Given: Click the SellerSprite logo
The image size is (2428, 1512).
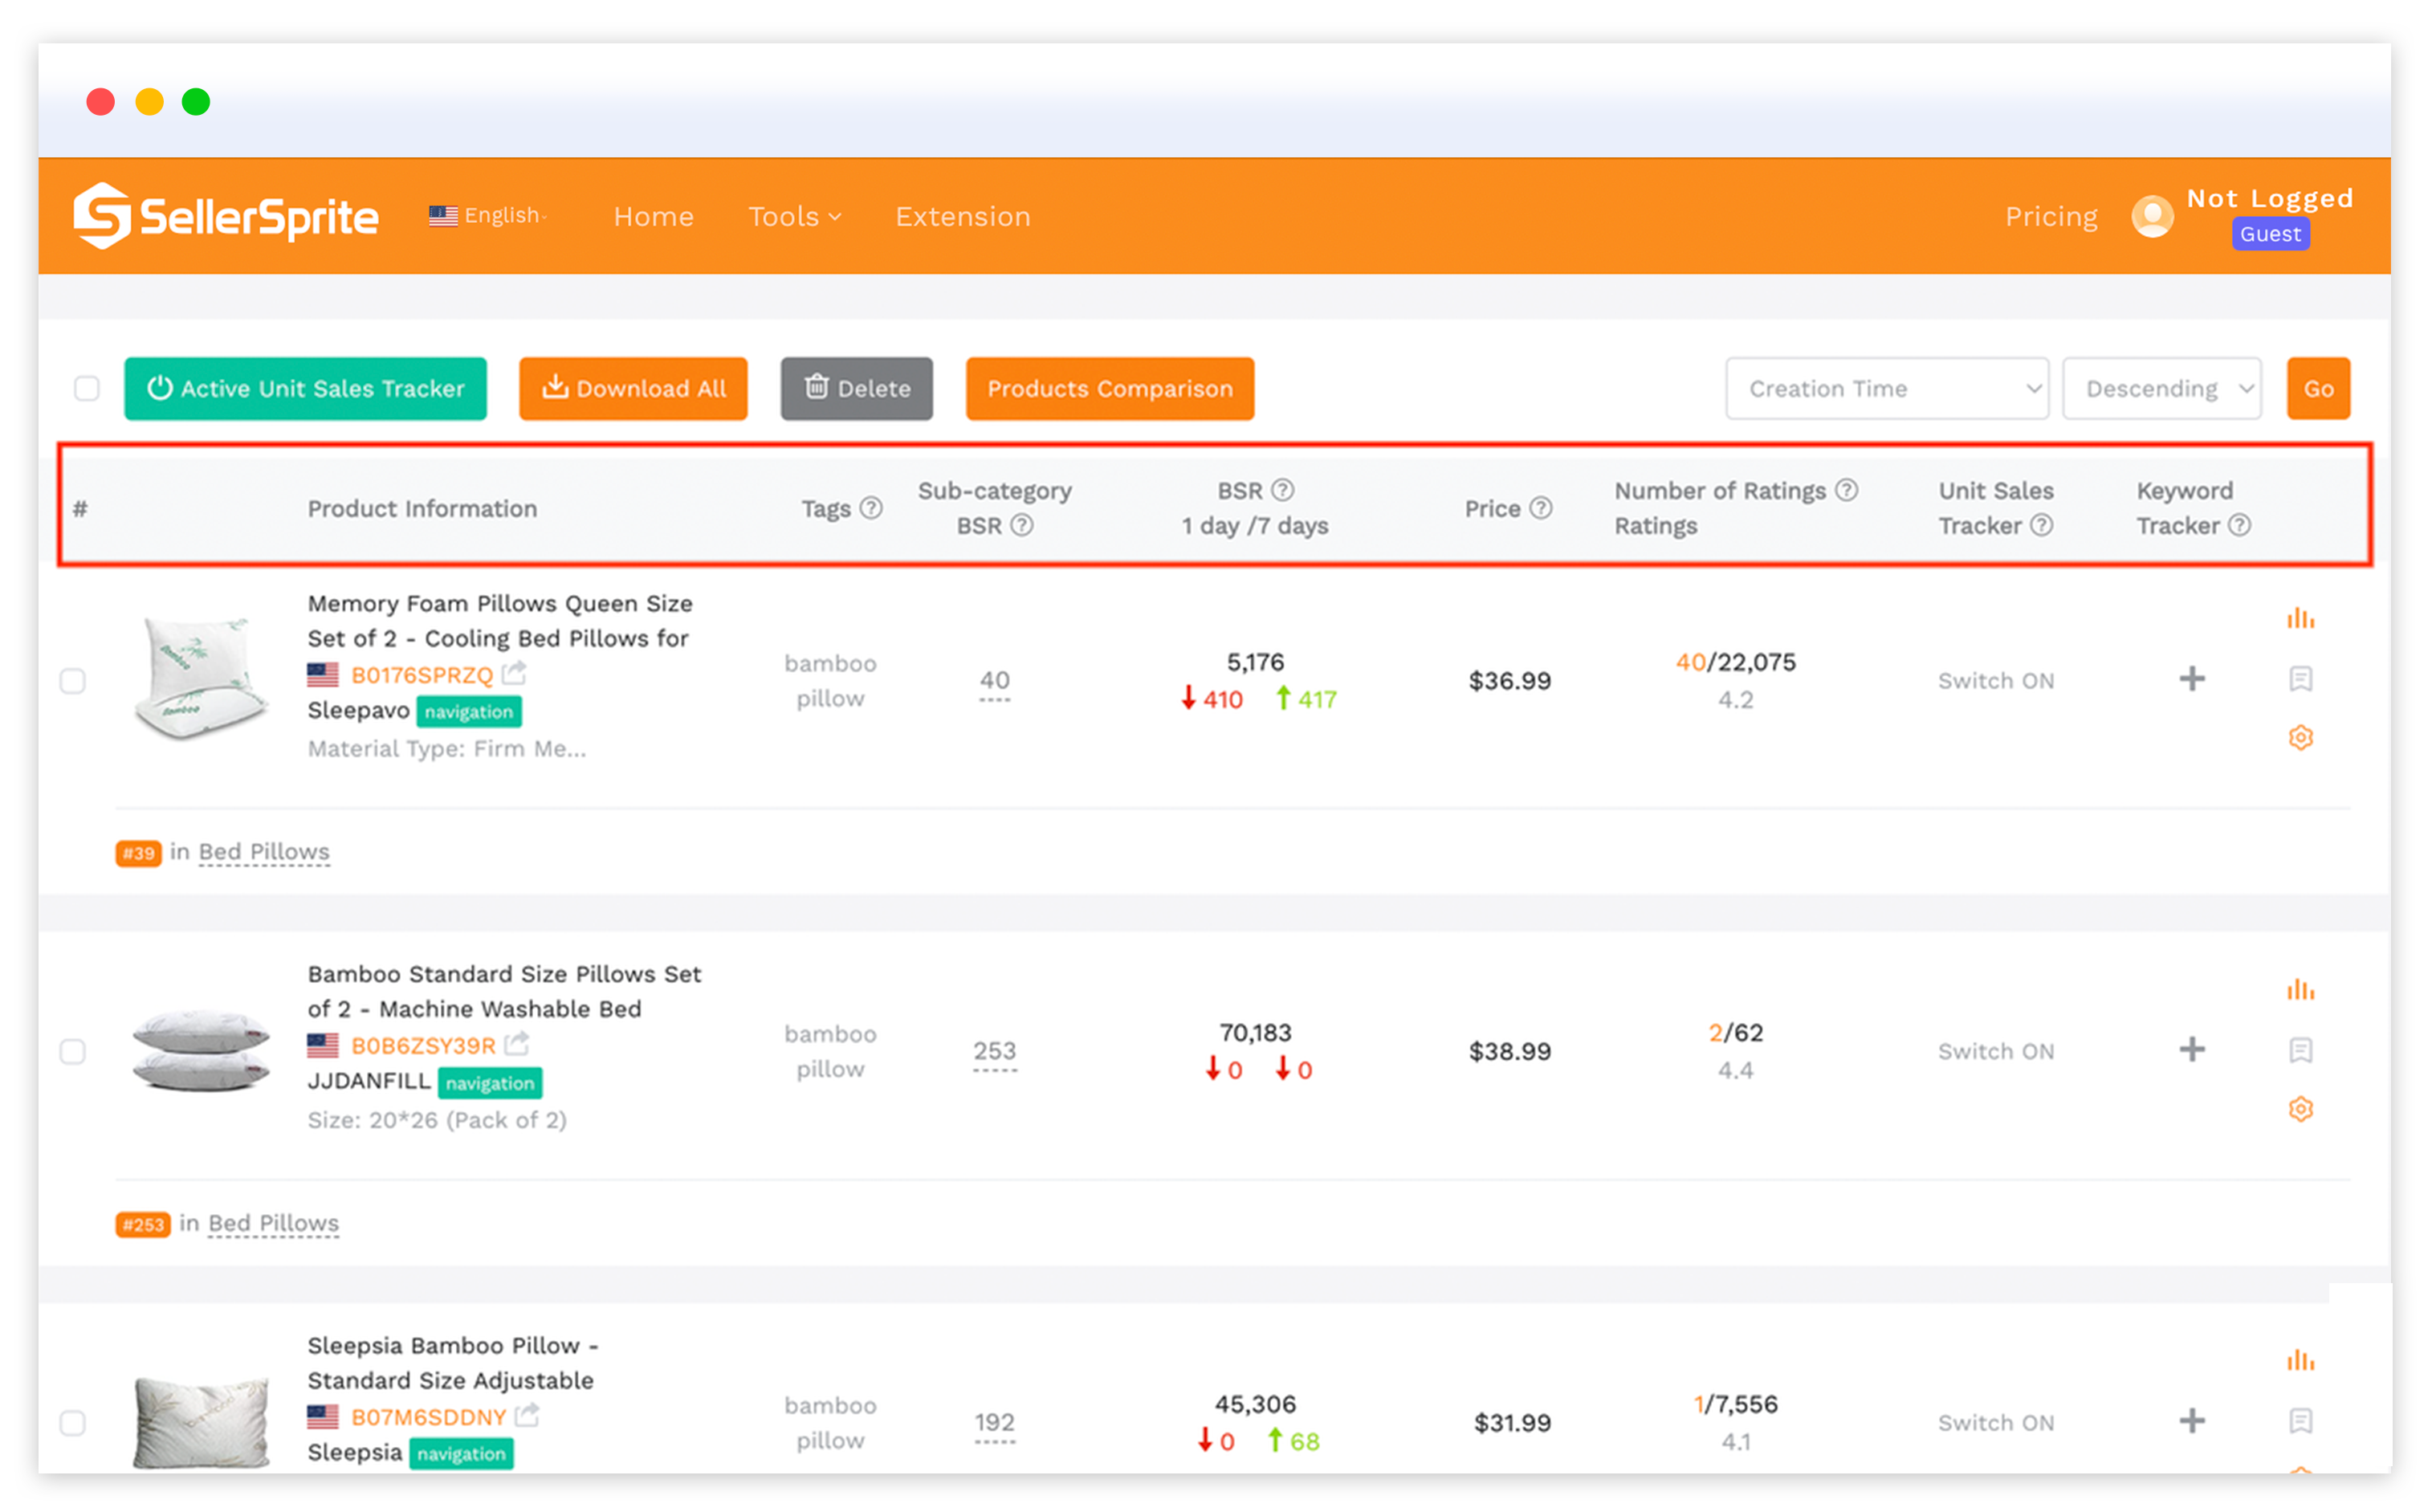Looking at the screenshot, I should (226, 216).
